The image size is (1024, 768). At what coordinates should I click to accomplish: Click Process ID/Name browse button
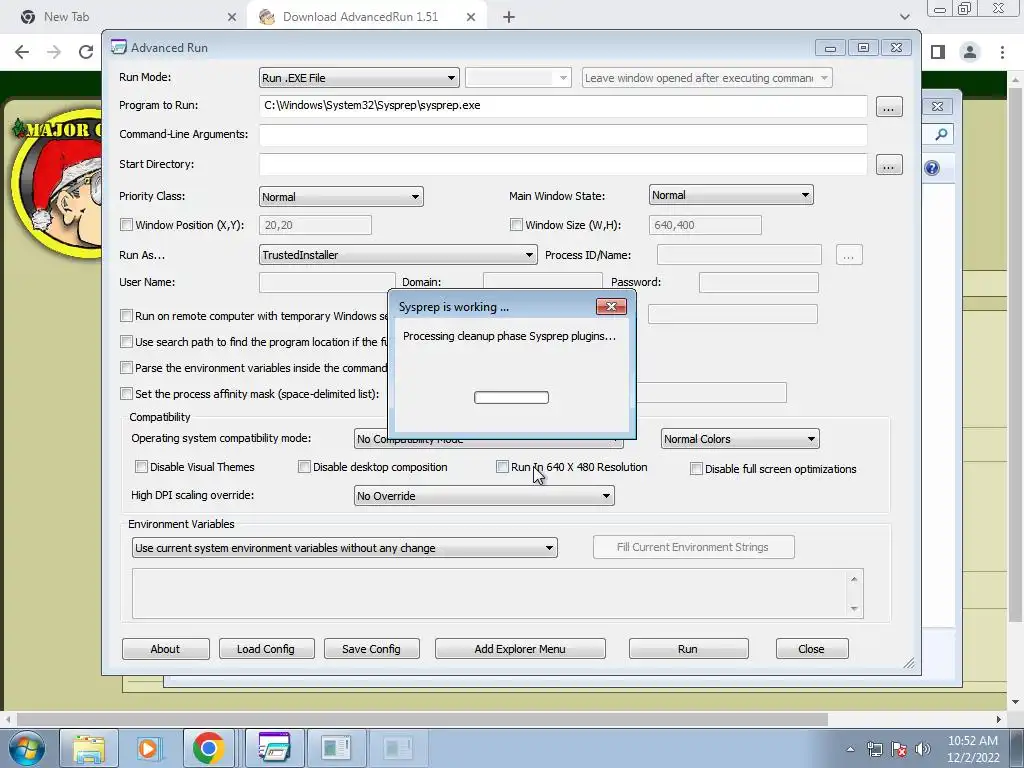click(x=849, y=255)
